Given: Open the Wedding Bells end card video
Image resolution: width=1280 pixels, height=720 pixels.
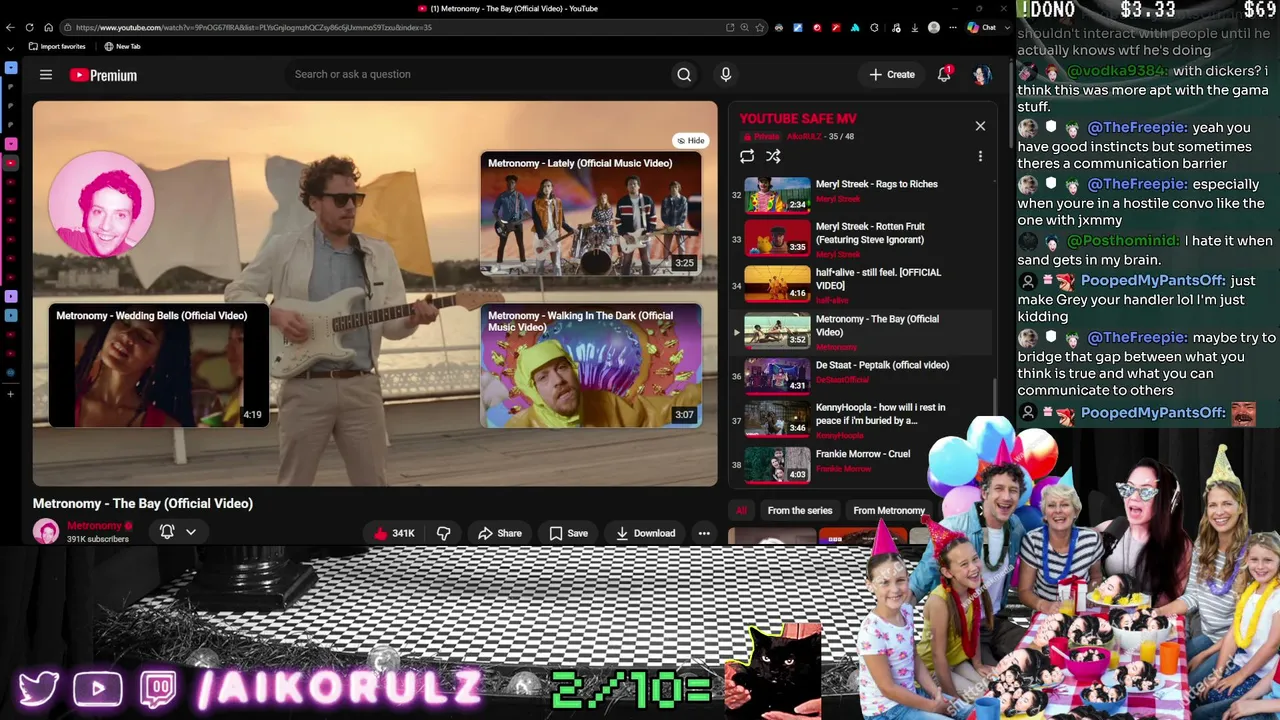Looking at the screenshot, I should click(159, 366).
